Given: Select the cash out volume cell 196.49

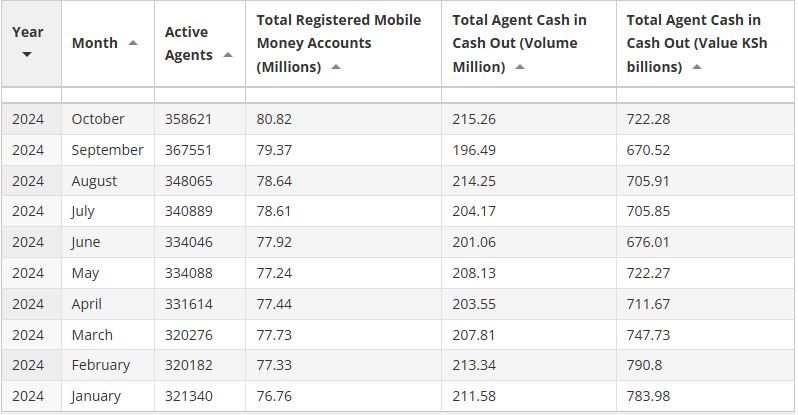Looking at the screenshot, I should click(473, 150).
